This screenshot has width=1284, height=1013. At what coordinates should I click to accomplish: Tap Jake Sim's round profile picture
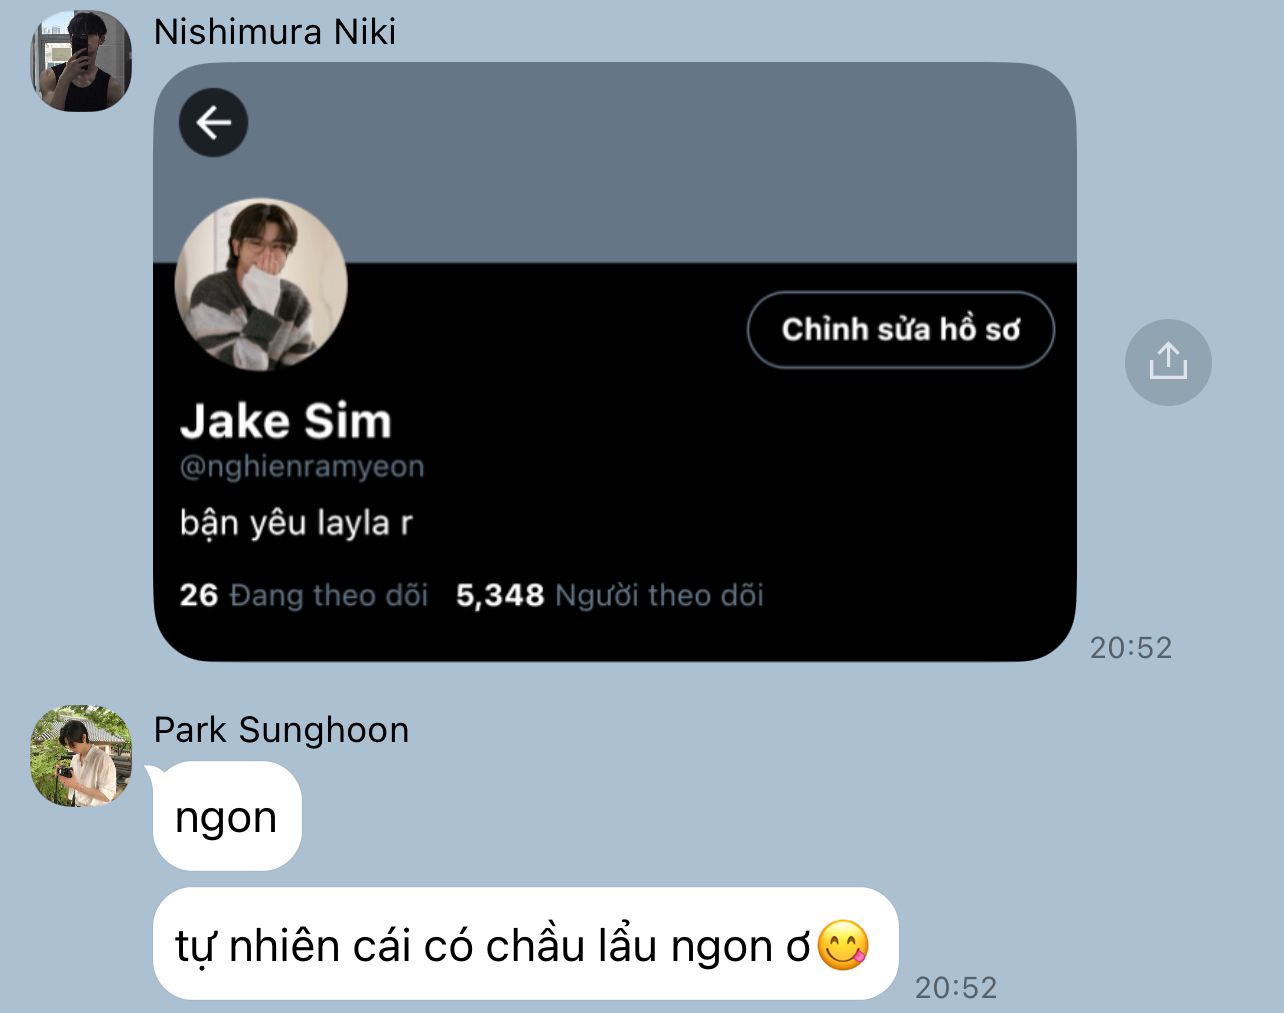(x=261, y=285)
